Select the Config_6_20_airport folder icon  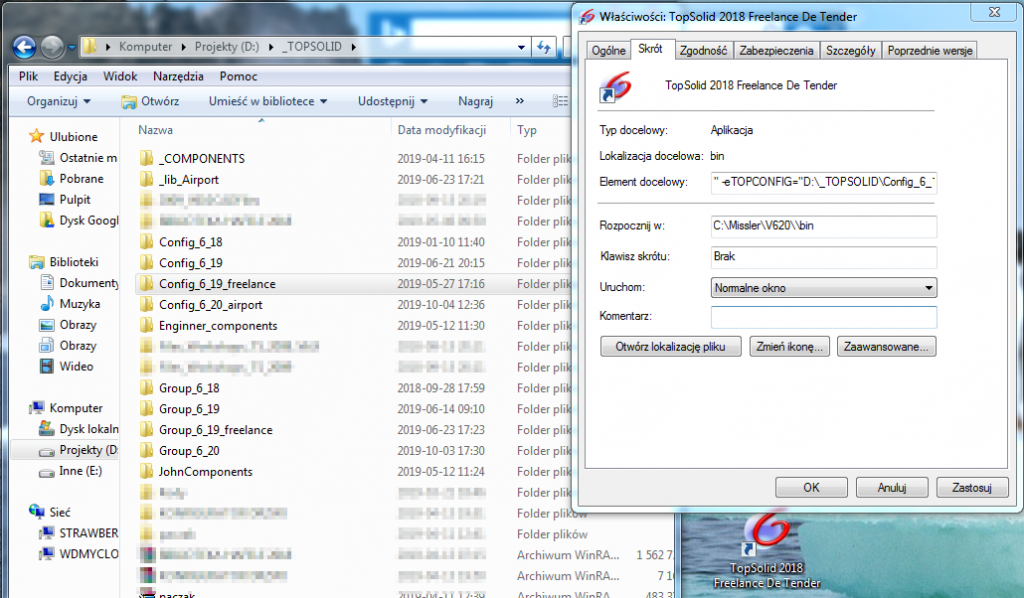click(x=146, y=304)
